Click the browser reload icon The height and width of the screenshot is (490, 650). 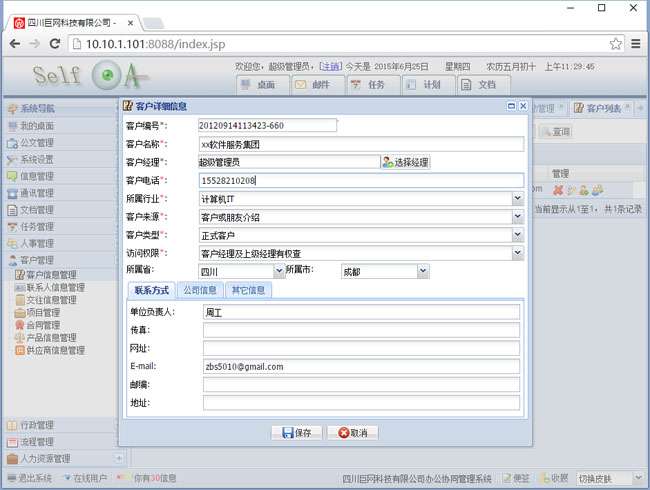(55, 44)
